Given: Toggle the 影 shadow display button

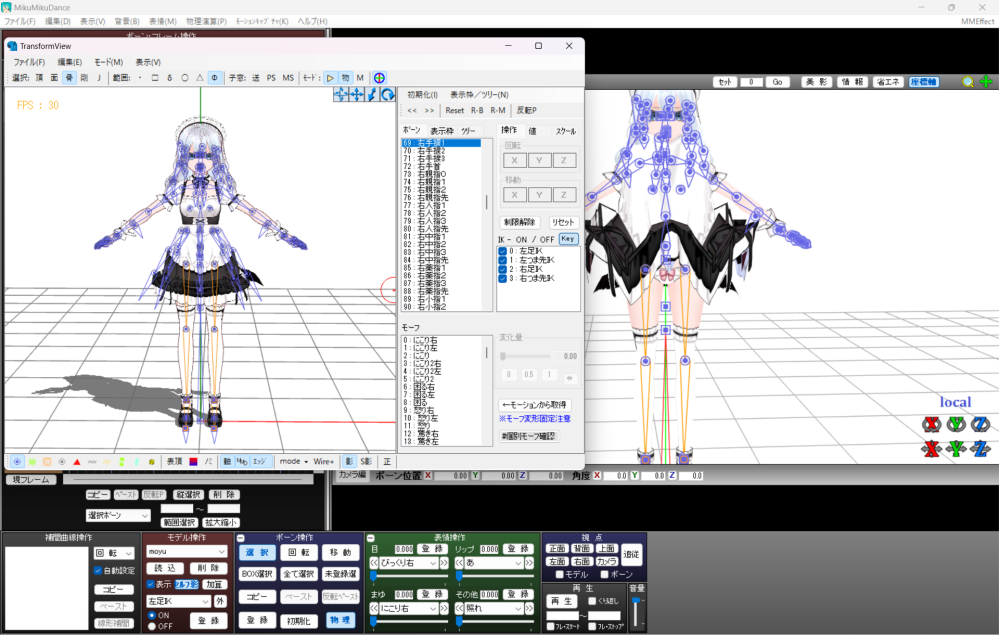Looking at the screenshot, I should (x=349, y=462).
